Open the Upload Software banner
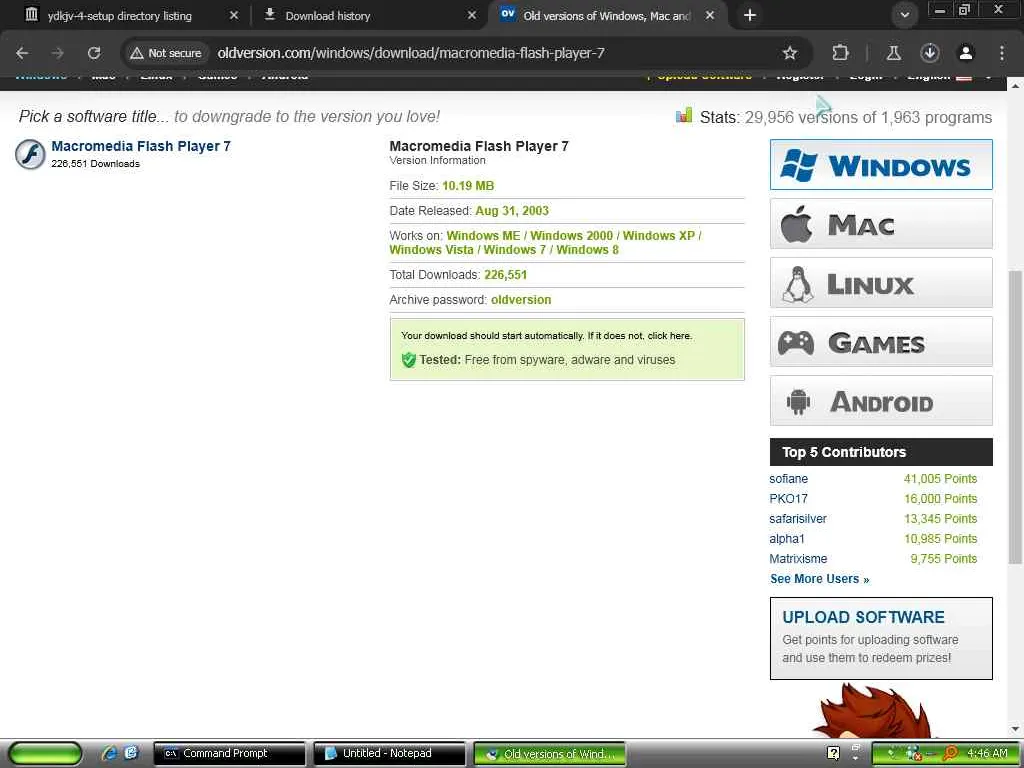The image size is (1024, 768). (x=881, y=638)
